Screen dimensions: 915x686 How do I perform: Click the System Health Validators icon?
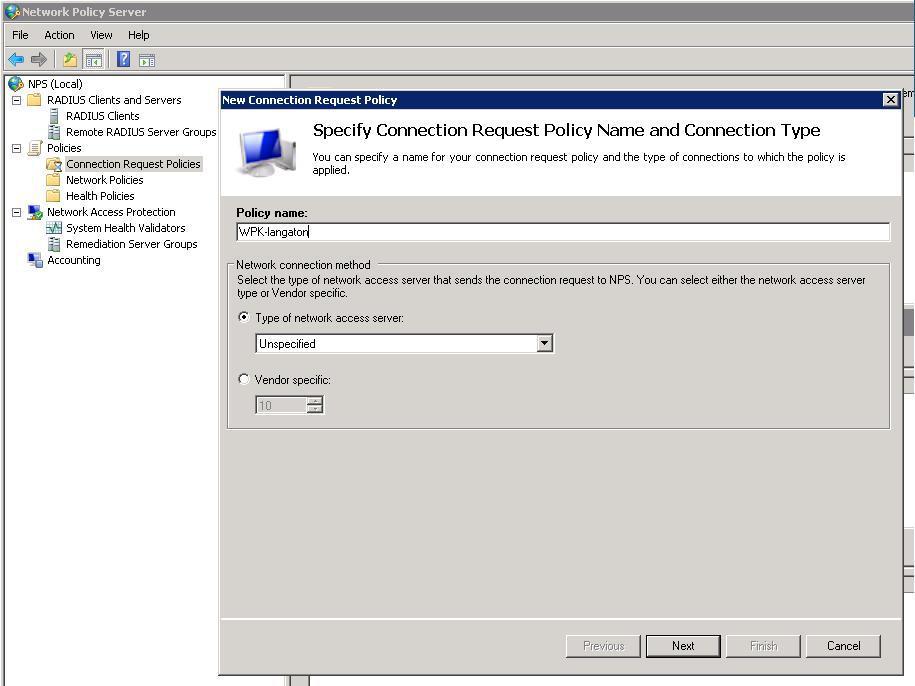[54, 228]
